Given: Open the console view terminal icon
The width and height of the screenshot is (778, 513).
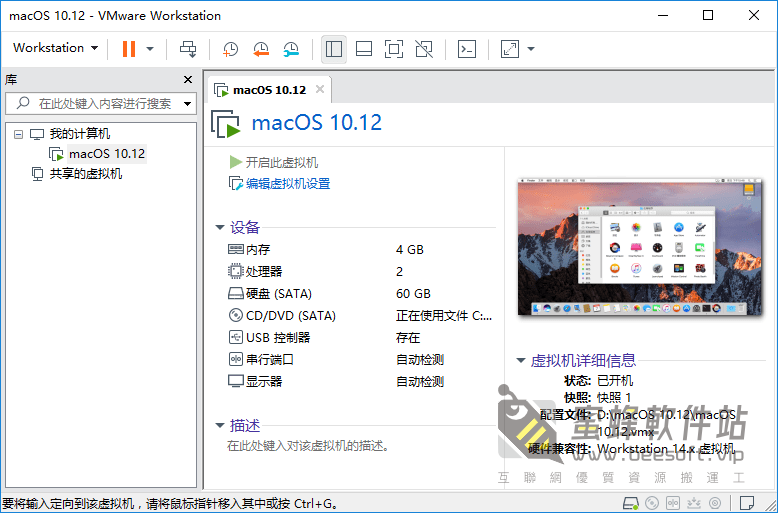Looking at the screenshot, I should [467, 49].
